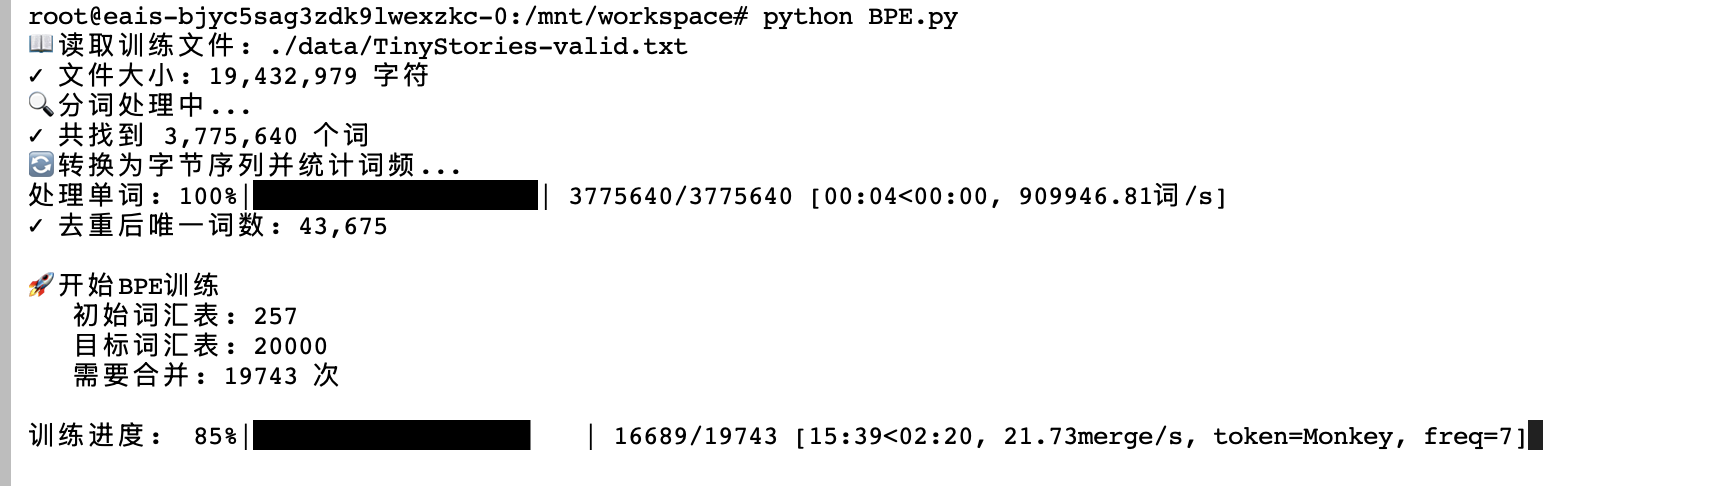
Task: Click the 3775640/3775640 word counter
Action: coord(680,197)
